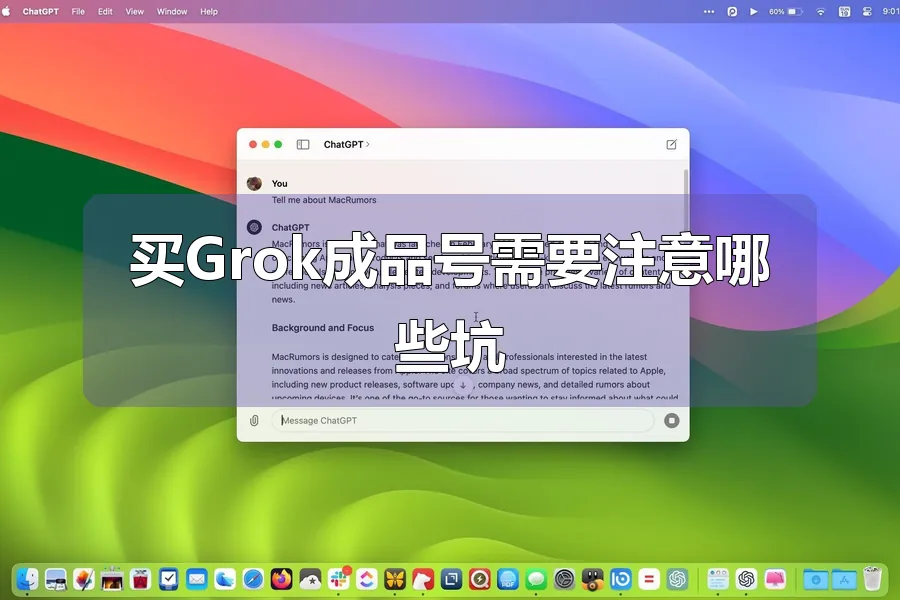Open the Things checkbox app in Dock
Screen dimensions: 900x600
168,579
